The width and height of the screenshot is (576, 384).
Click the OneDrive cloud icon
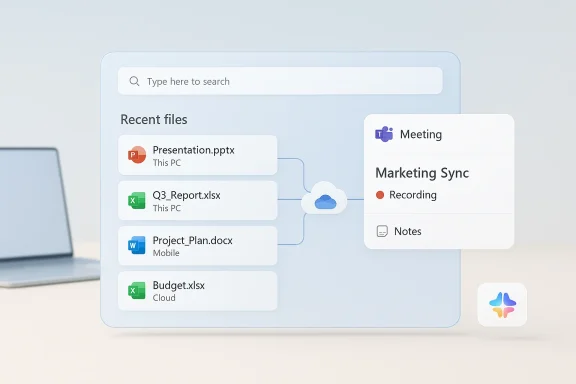[x=325, y=202]
